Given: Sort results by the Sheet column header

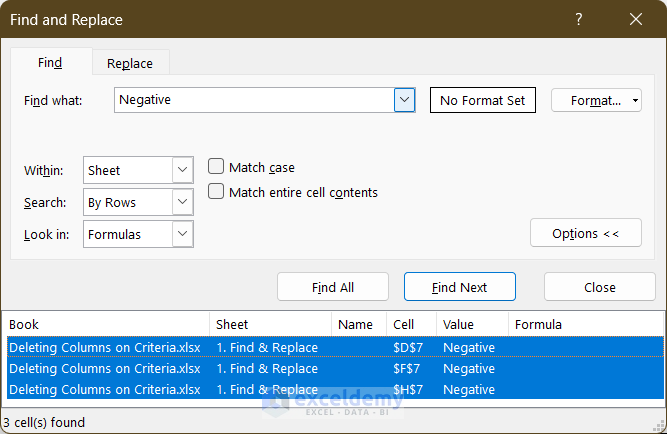Looking at the screenshot, I should click(x=270, y=325).
